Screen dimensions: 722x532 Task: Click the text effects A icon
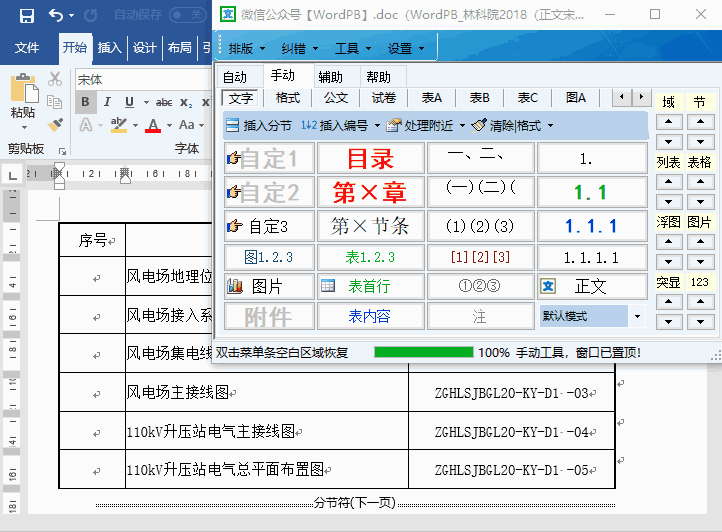click(x=86, y=124)
